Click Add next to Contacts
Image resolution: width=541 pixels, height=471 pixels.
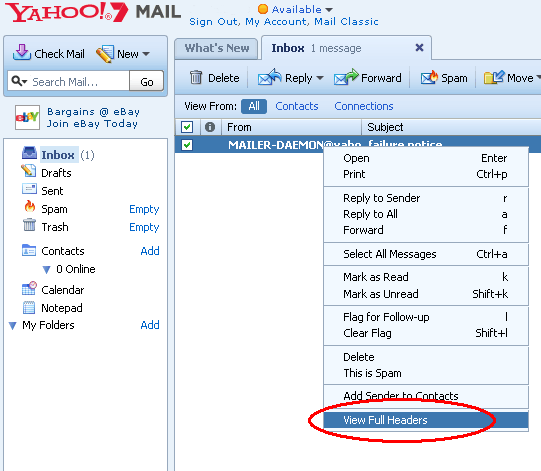coord(150,251)
